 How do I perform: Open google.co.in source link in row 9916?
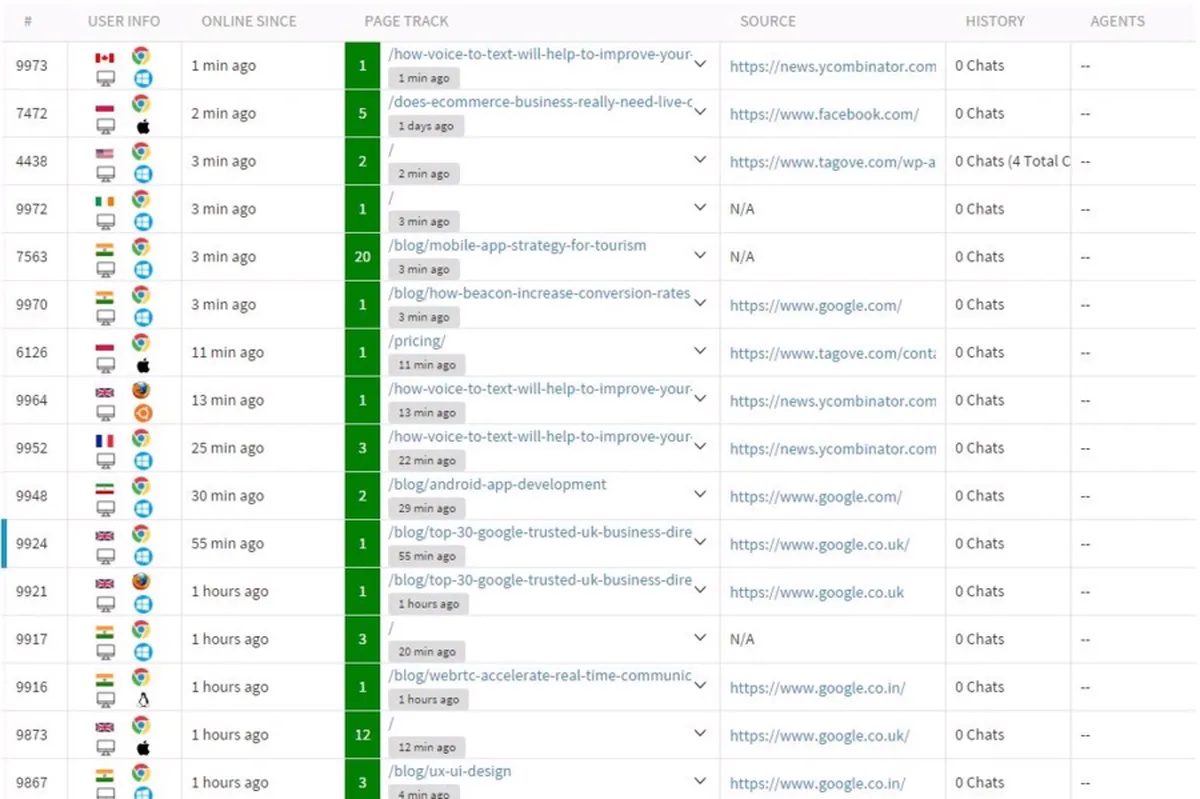[x=818, y=688]
